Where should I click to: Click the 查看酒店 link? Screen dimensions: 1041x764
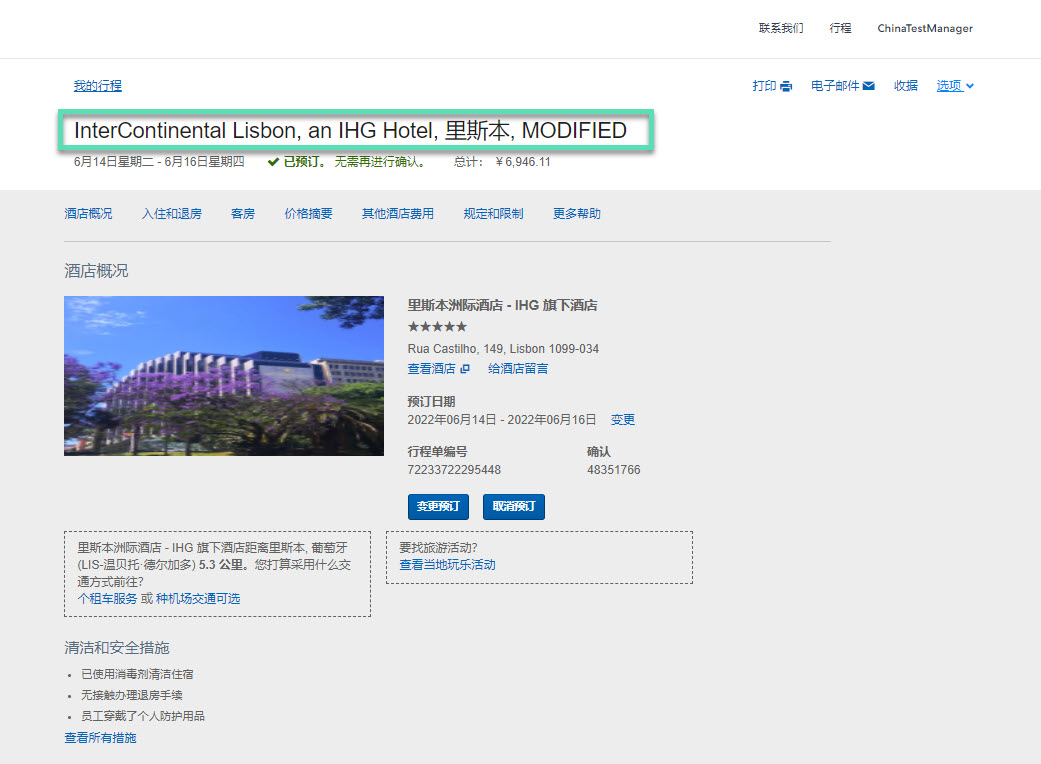pyautogui.click(x=432, y=368)
